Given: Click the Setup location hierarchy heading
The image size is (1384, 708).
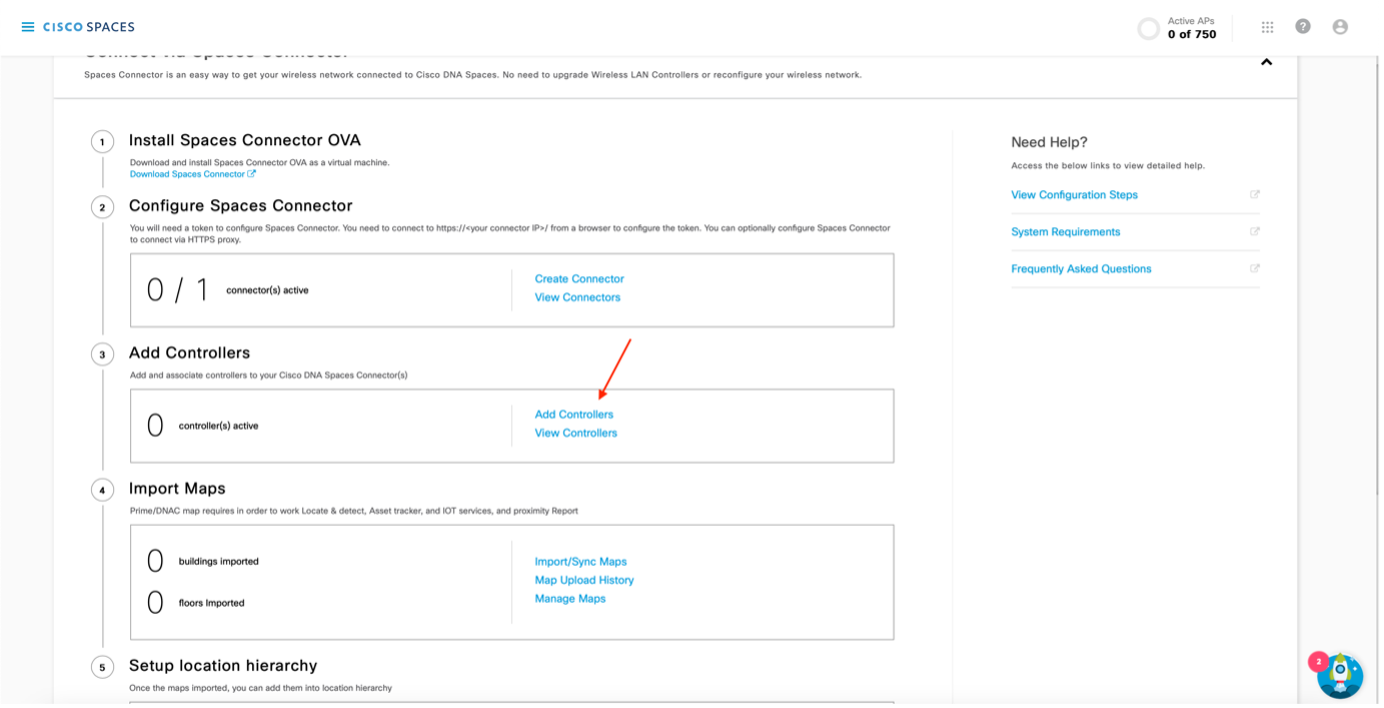Looking at the screenshot, I should pyautogui.click(x=223, y=665).
